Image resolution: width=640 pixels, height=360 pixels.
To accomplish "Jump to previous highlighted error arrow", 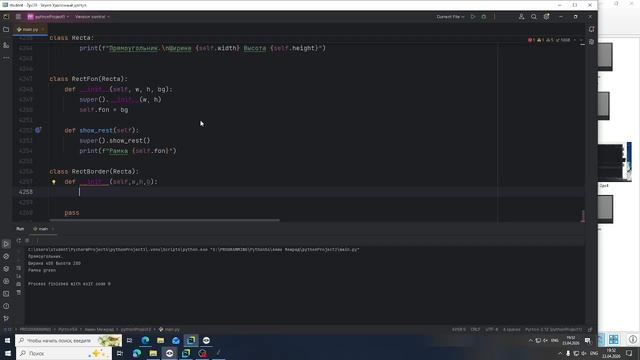I will tap(575, 40).
